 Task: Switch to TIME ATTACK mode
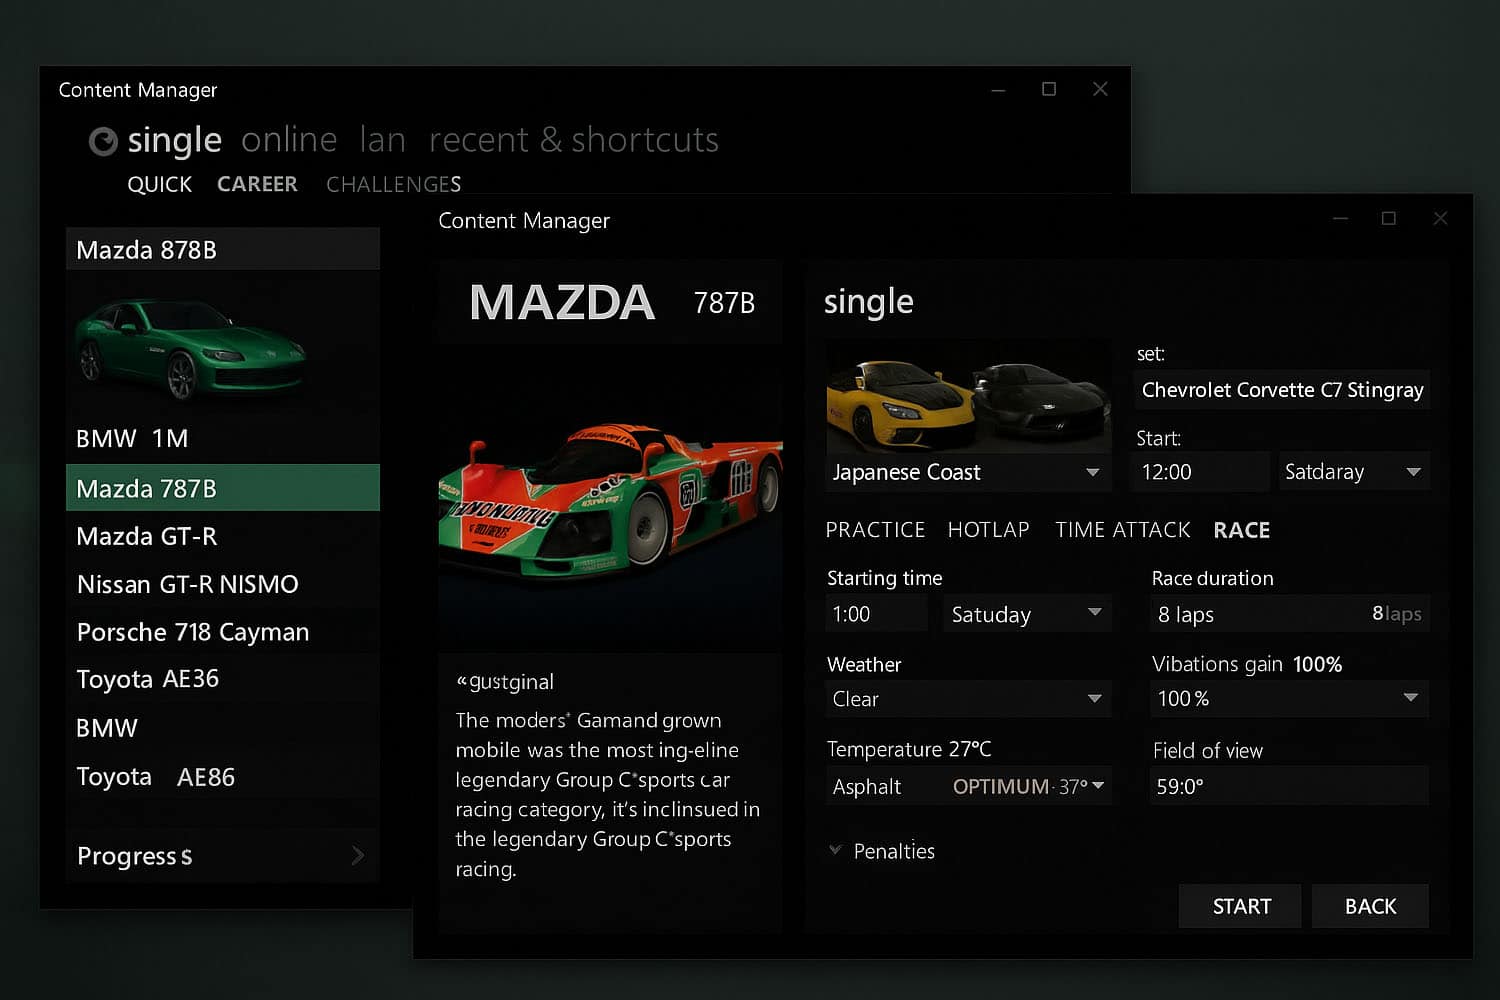coord(1122,530)
